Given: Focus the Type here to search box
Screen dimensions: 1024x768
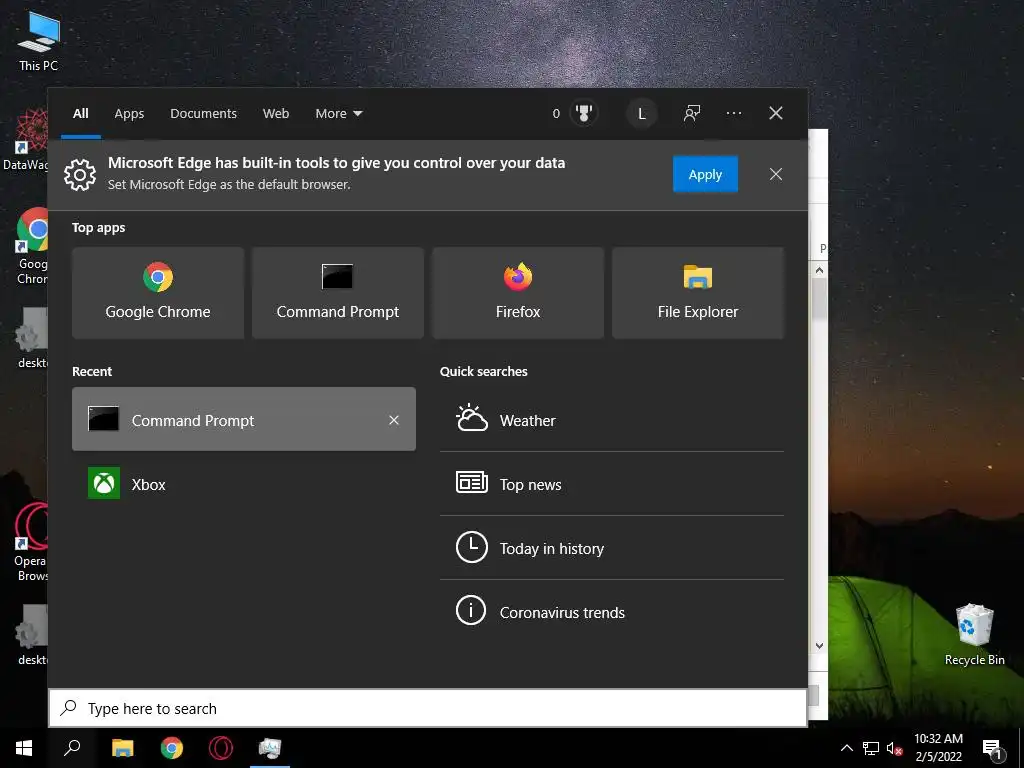Looking at the screenshot, I should [428, 708].
